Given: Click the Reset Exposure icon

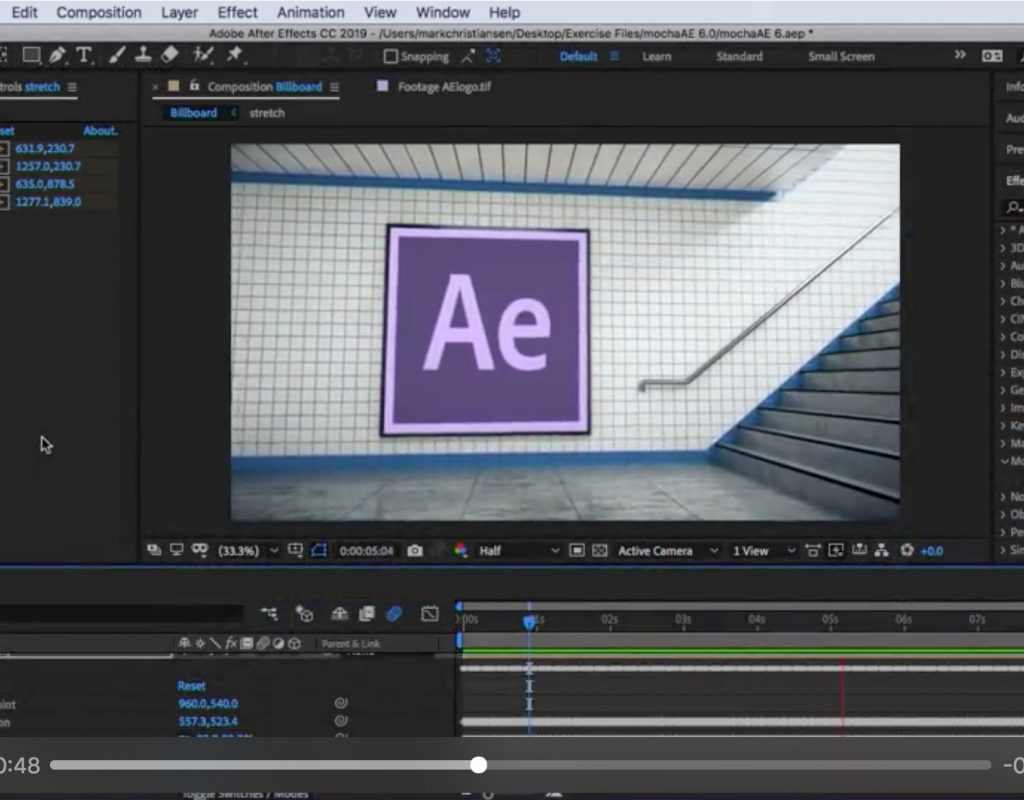Looking at the screenshot, I should [x=907, y=550].
